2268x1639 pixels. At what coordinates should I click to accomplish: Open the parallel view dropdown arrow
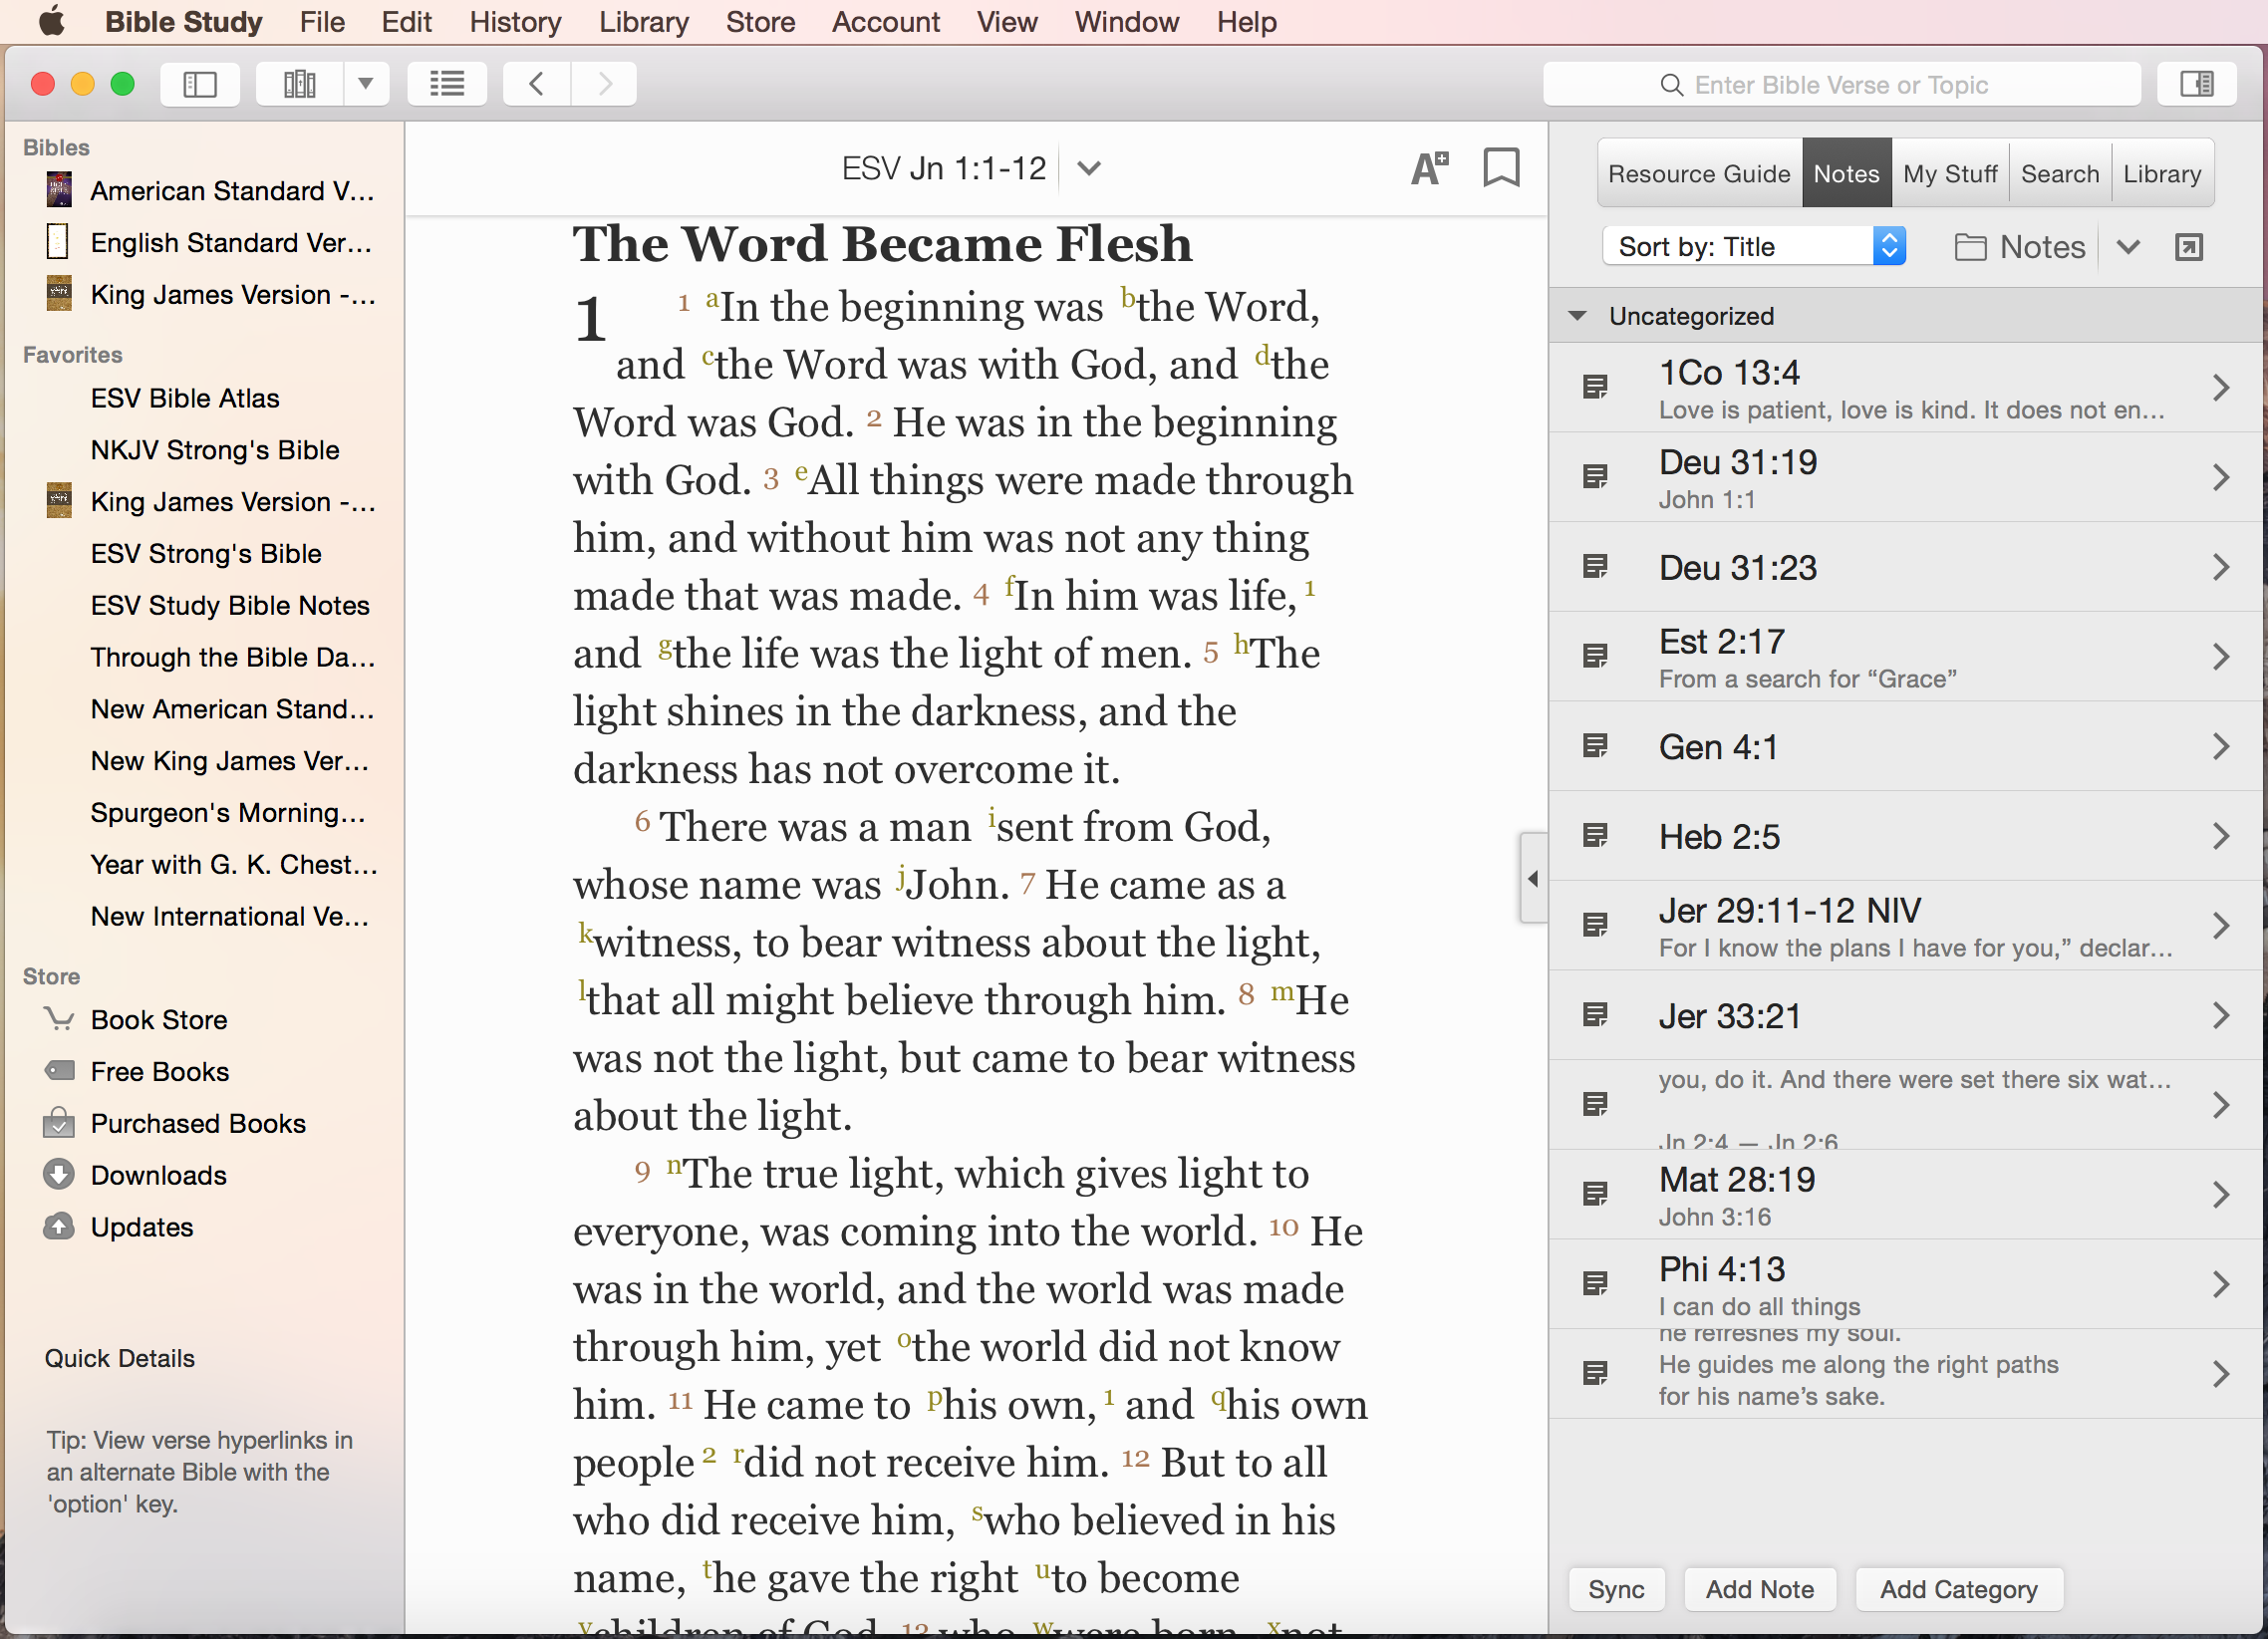[366, 84]
